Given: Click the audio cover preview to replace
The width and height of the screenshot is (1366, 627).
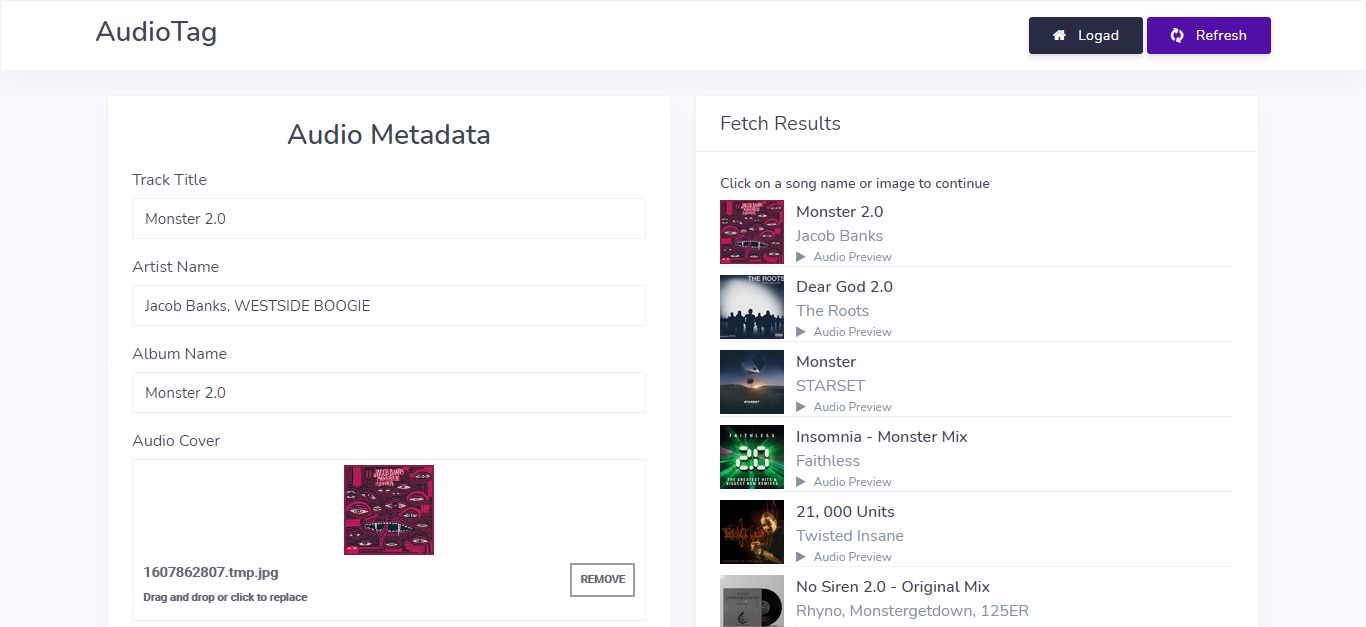Looking at the screenshot, I should (x=389, y=510).
